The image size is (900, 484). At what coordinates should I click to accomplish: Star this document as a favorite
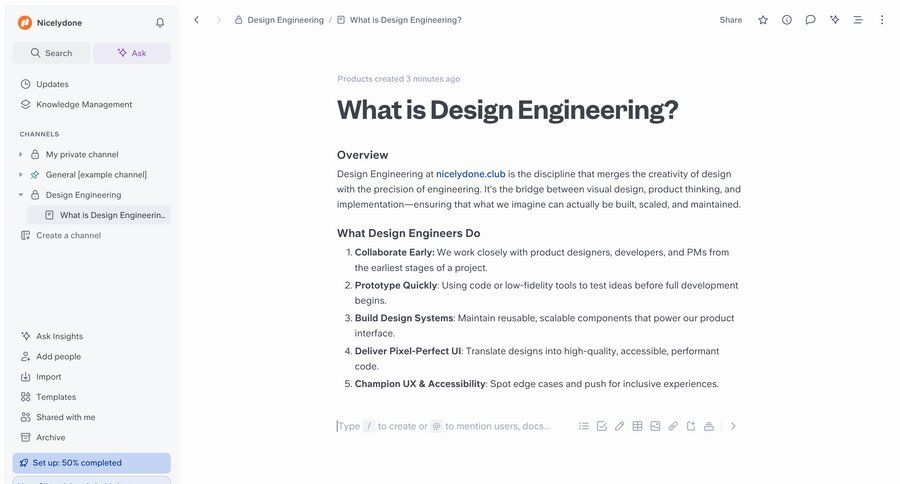click(x=763, y=20)
